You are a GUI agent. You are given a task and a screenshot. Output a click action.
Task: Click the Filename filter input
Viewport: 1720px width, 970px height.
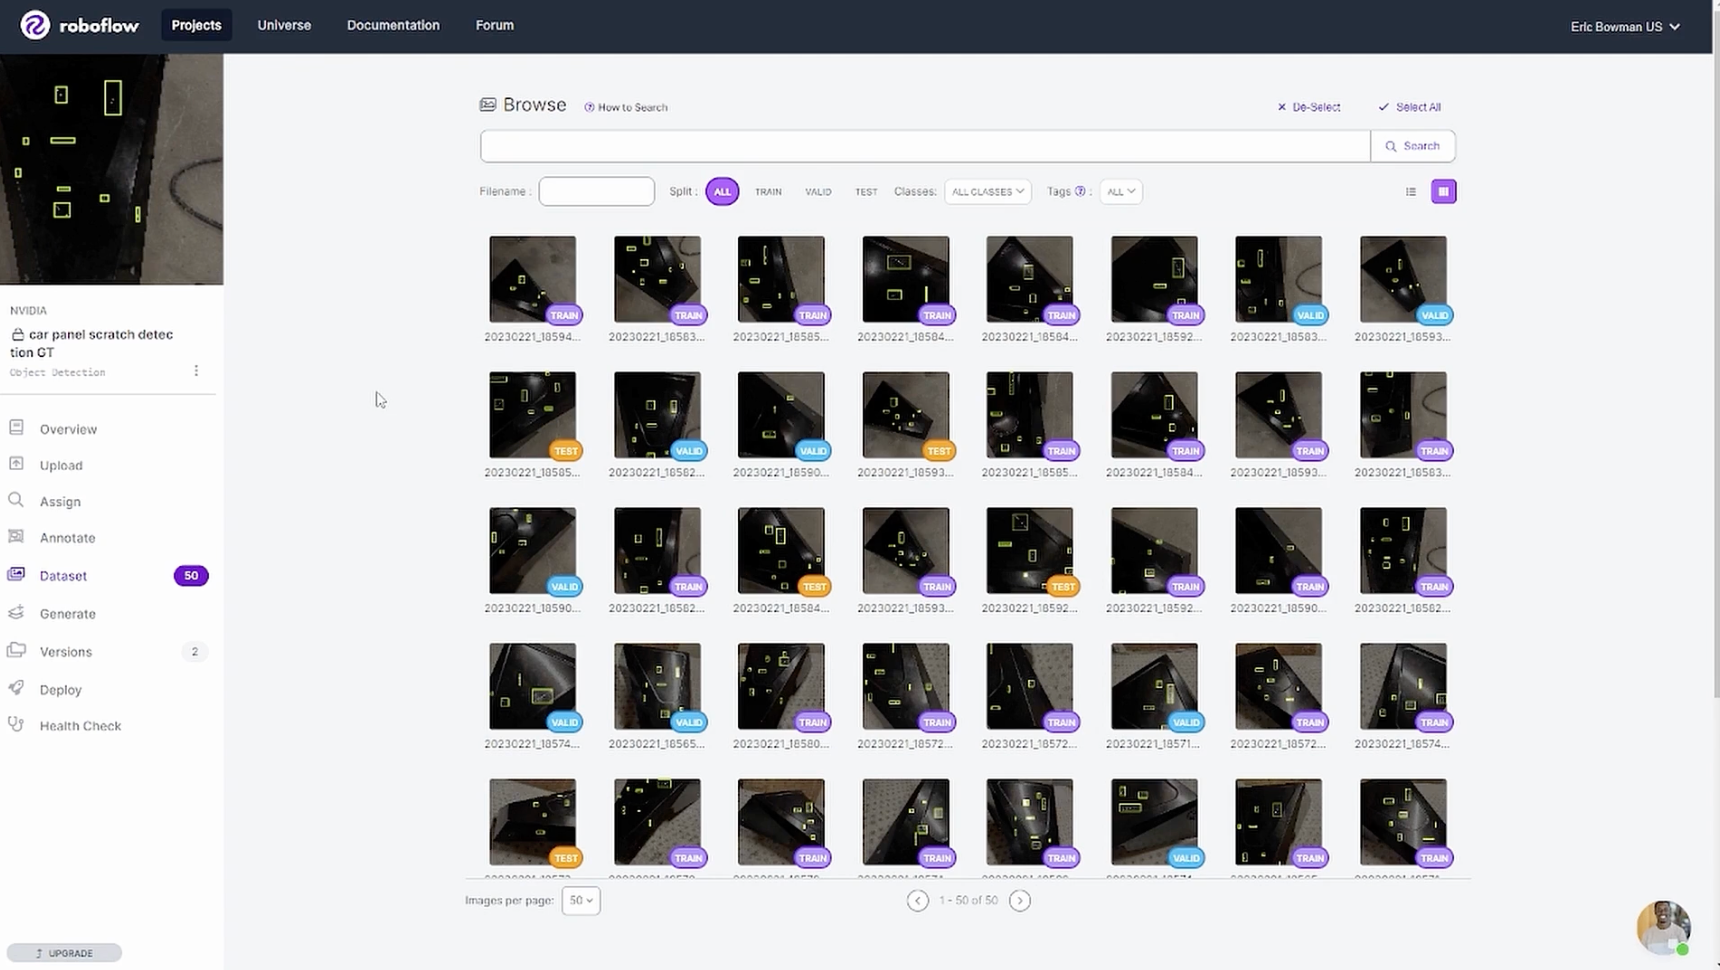(596, 191)
